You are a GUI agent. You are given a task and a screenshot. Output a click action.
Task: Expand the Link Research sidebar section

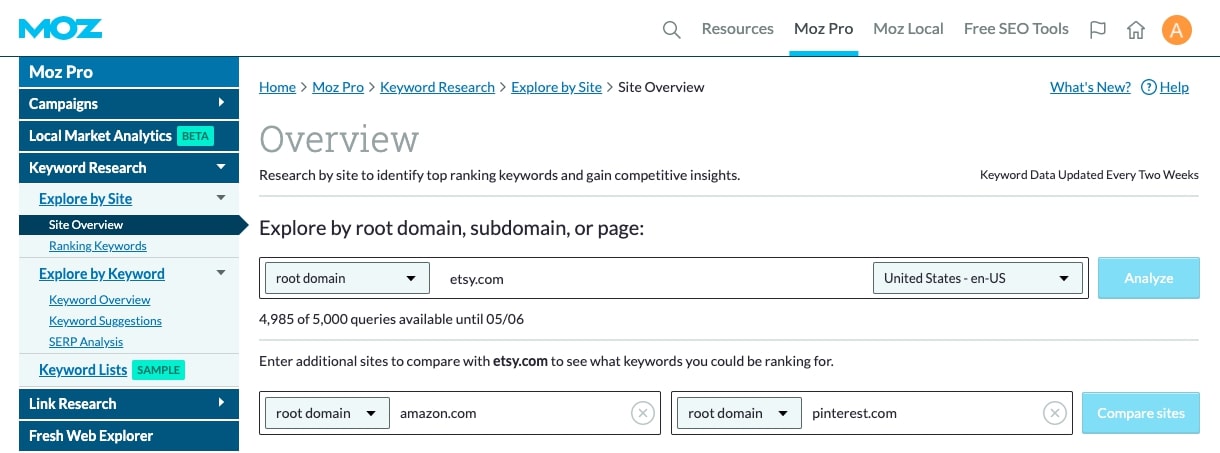[x=129, y=404]
